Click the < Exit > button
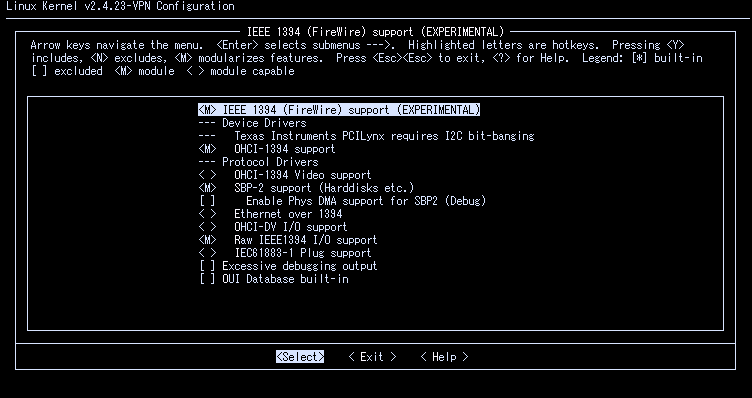Image resolution: width=752 pixels, height=398 pixels. pyautogui.click(x=372, y=357)
